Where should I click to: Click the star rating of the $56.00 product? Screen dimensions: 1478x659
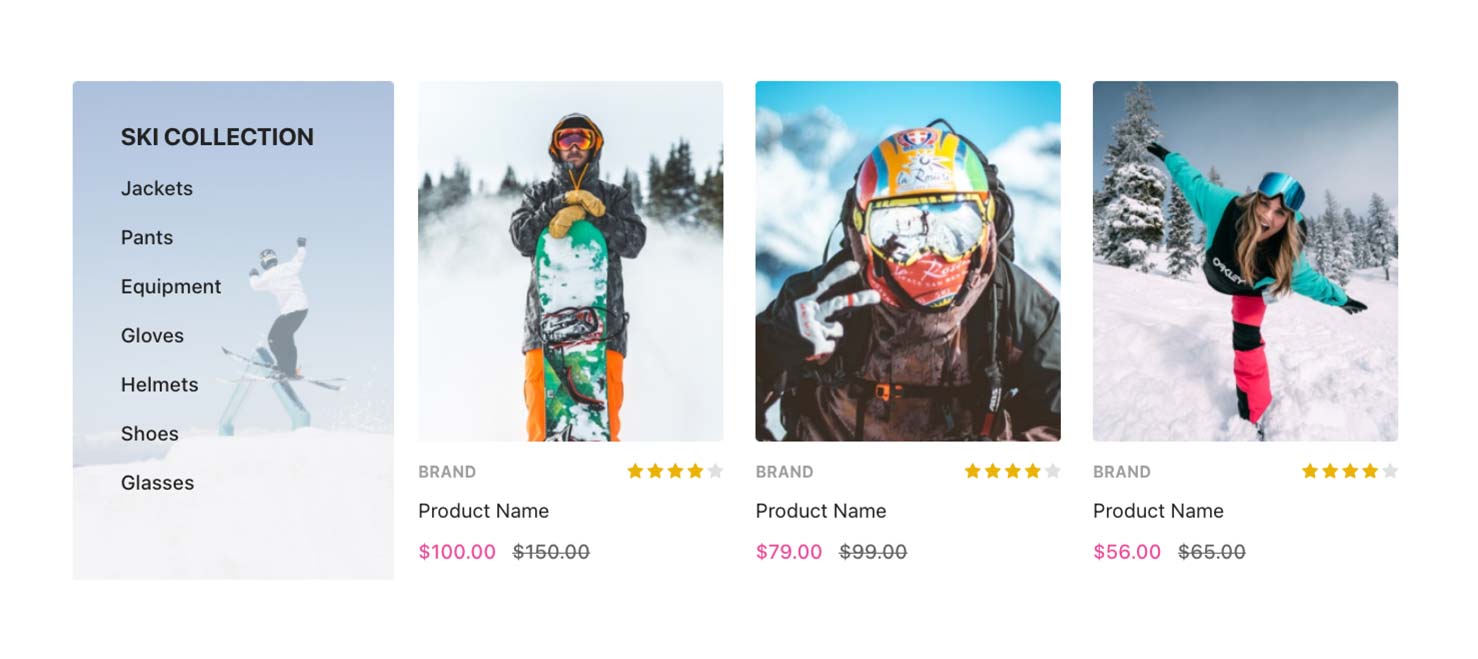point(1350,471)
